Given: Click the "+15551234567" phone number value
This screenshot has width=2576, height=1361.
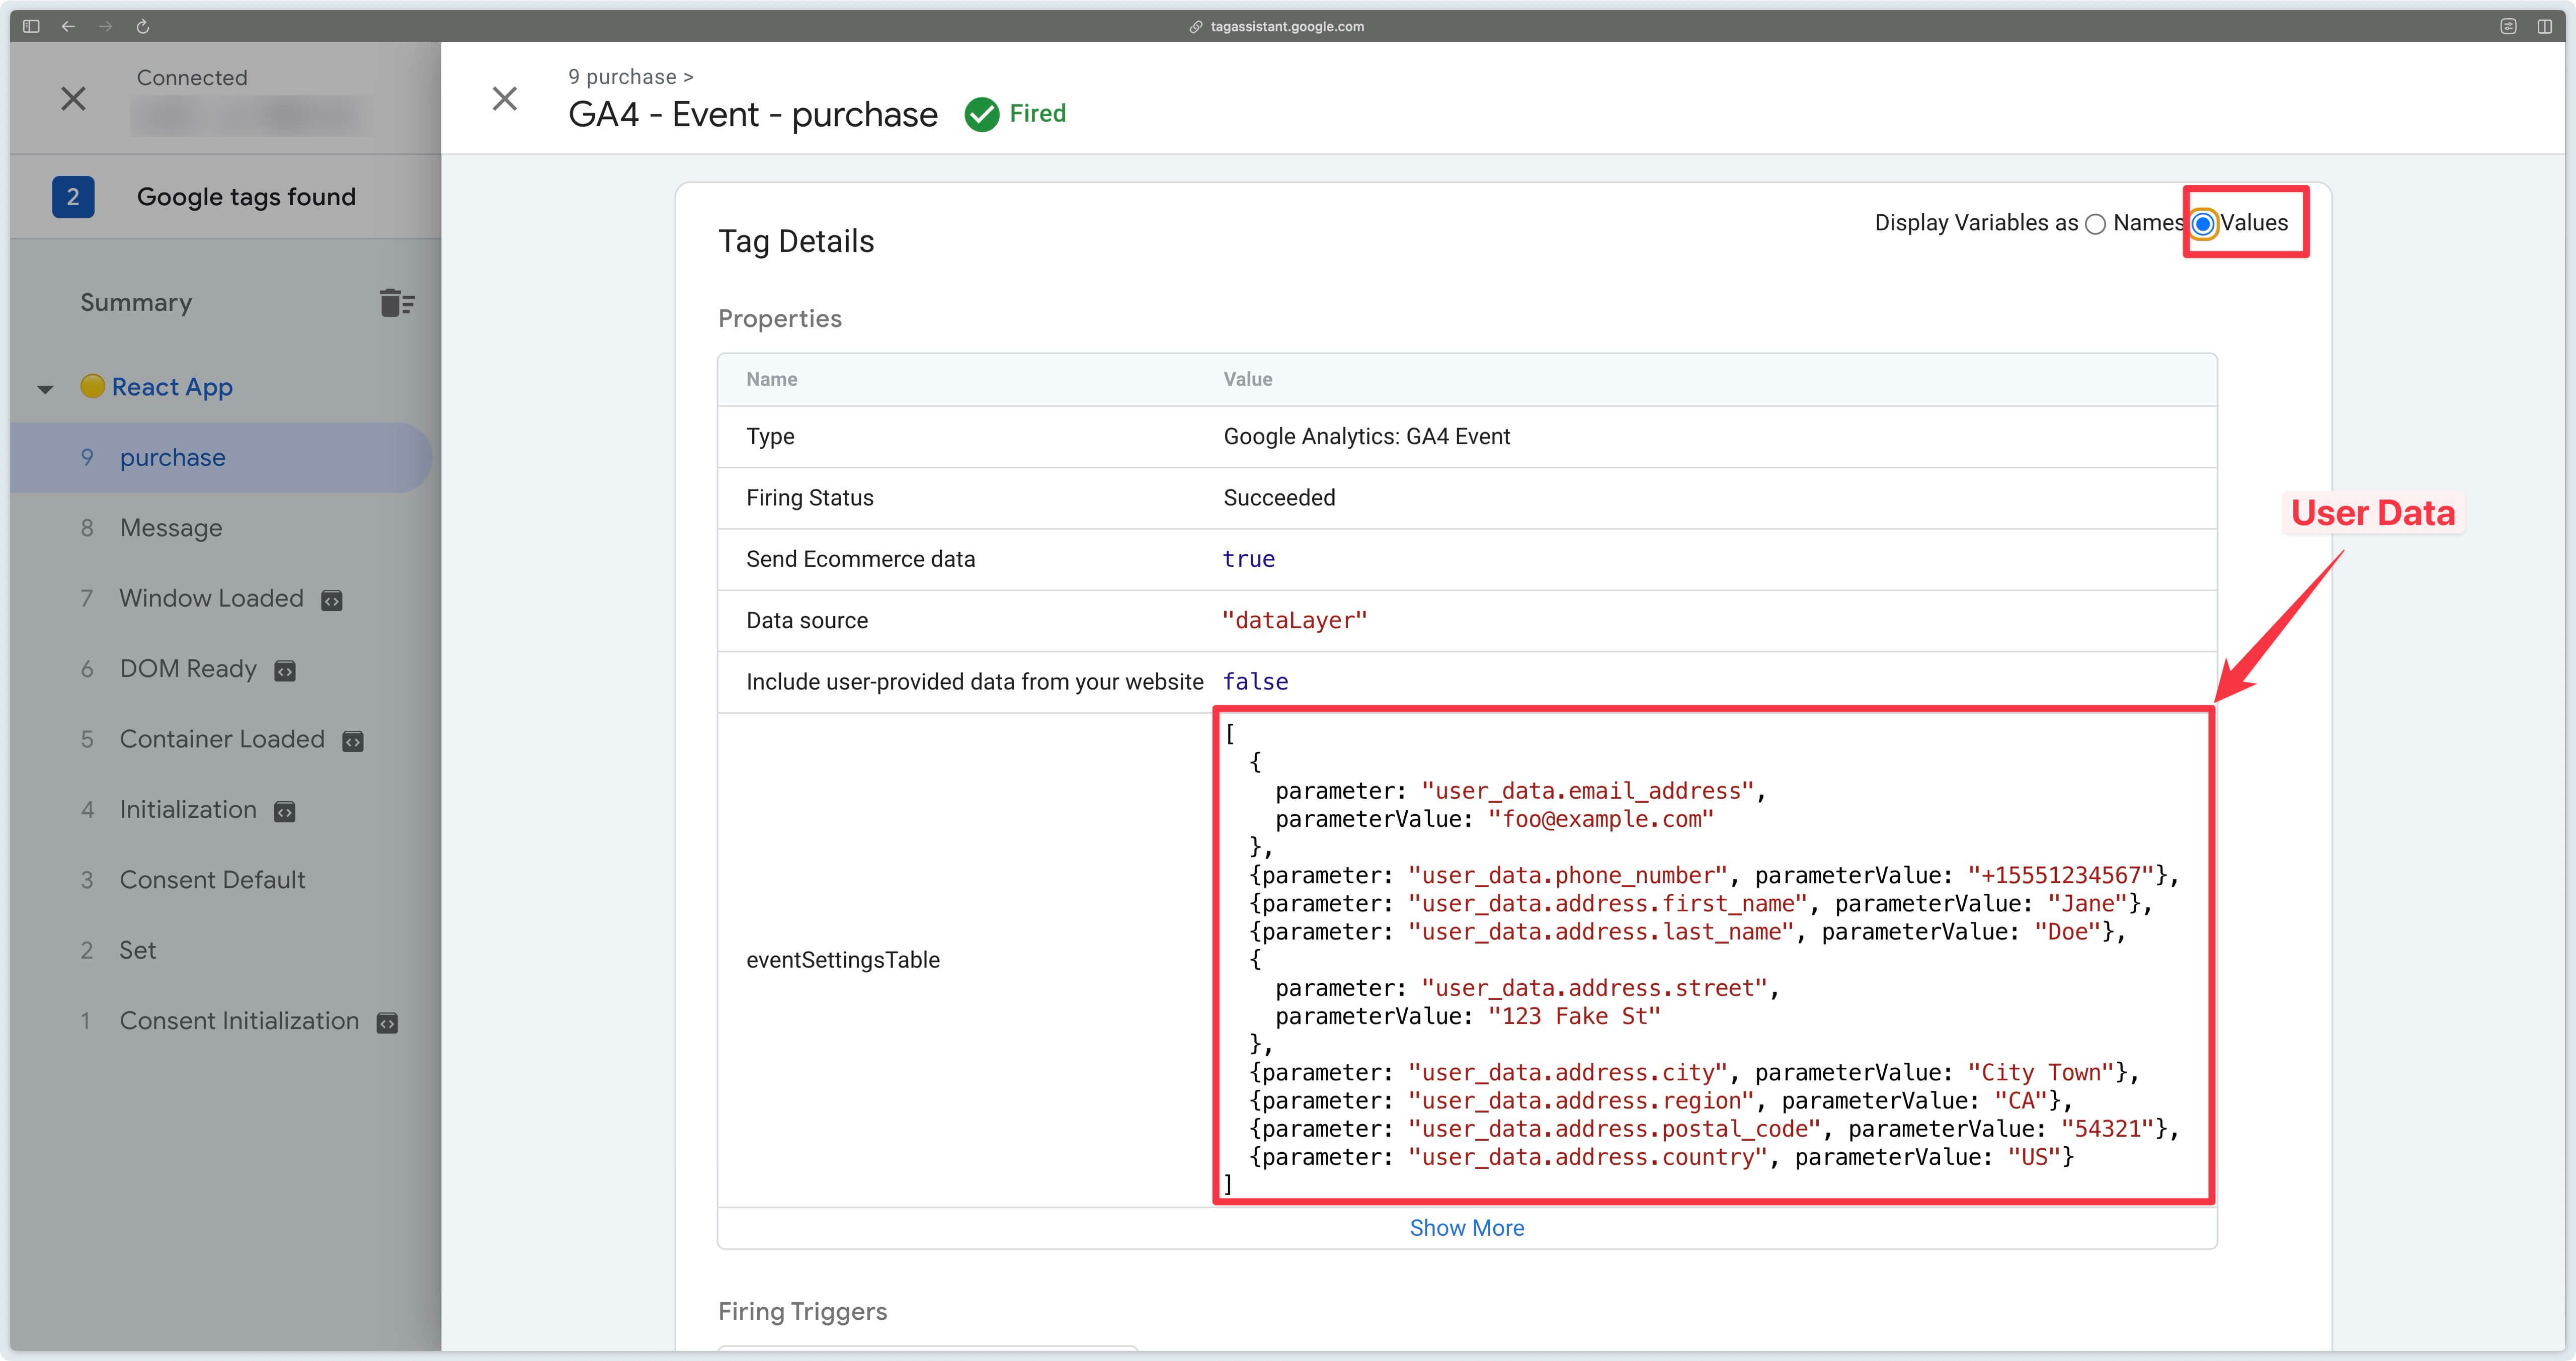Looking at the screenshot, I should pos(2061,875).
